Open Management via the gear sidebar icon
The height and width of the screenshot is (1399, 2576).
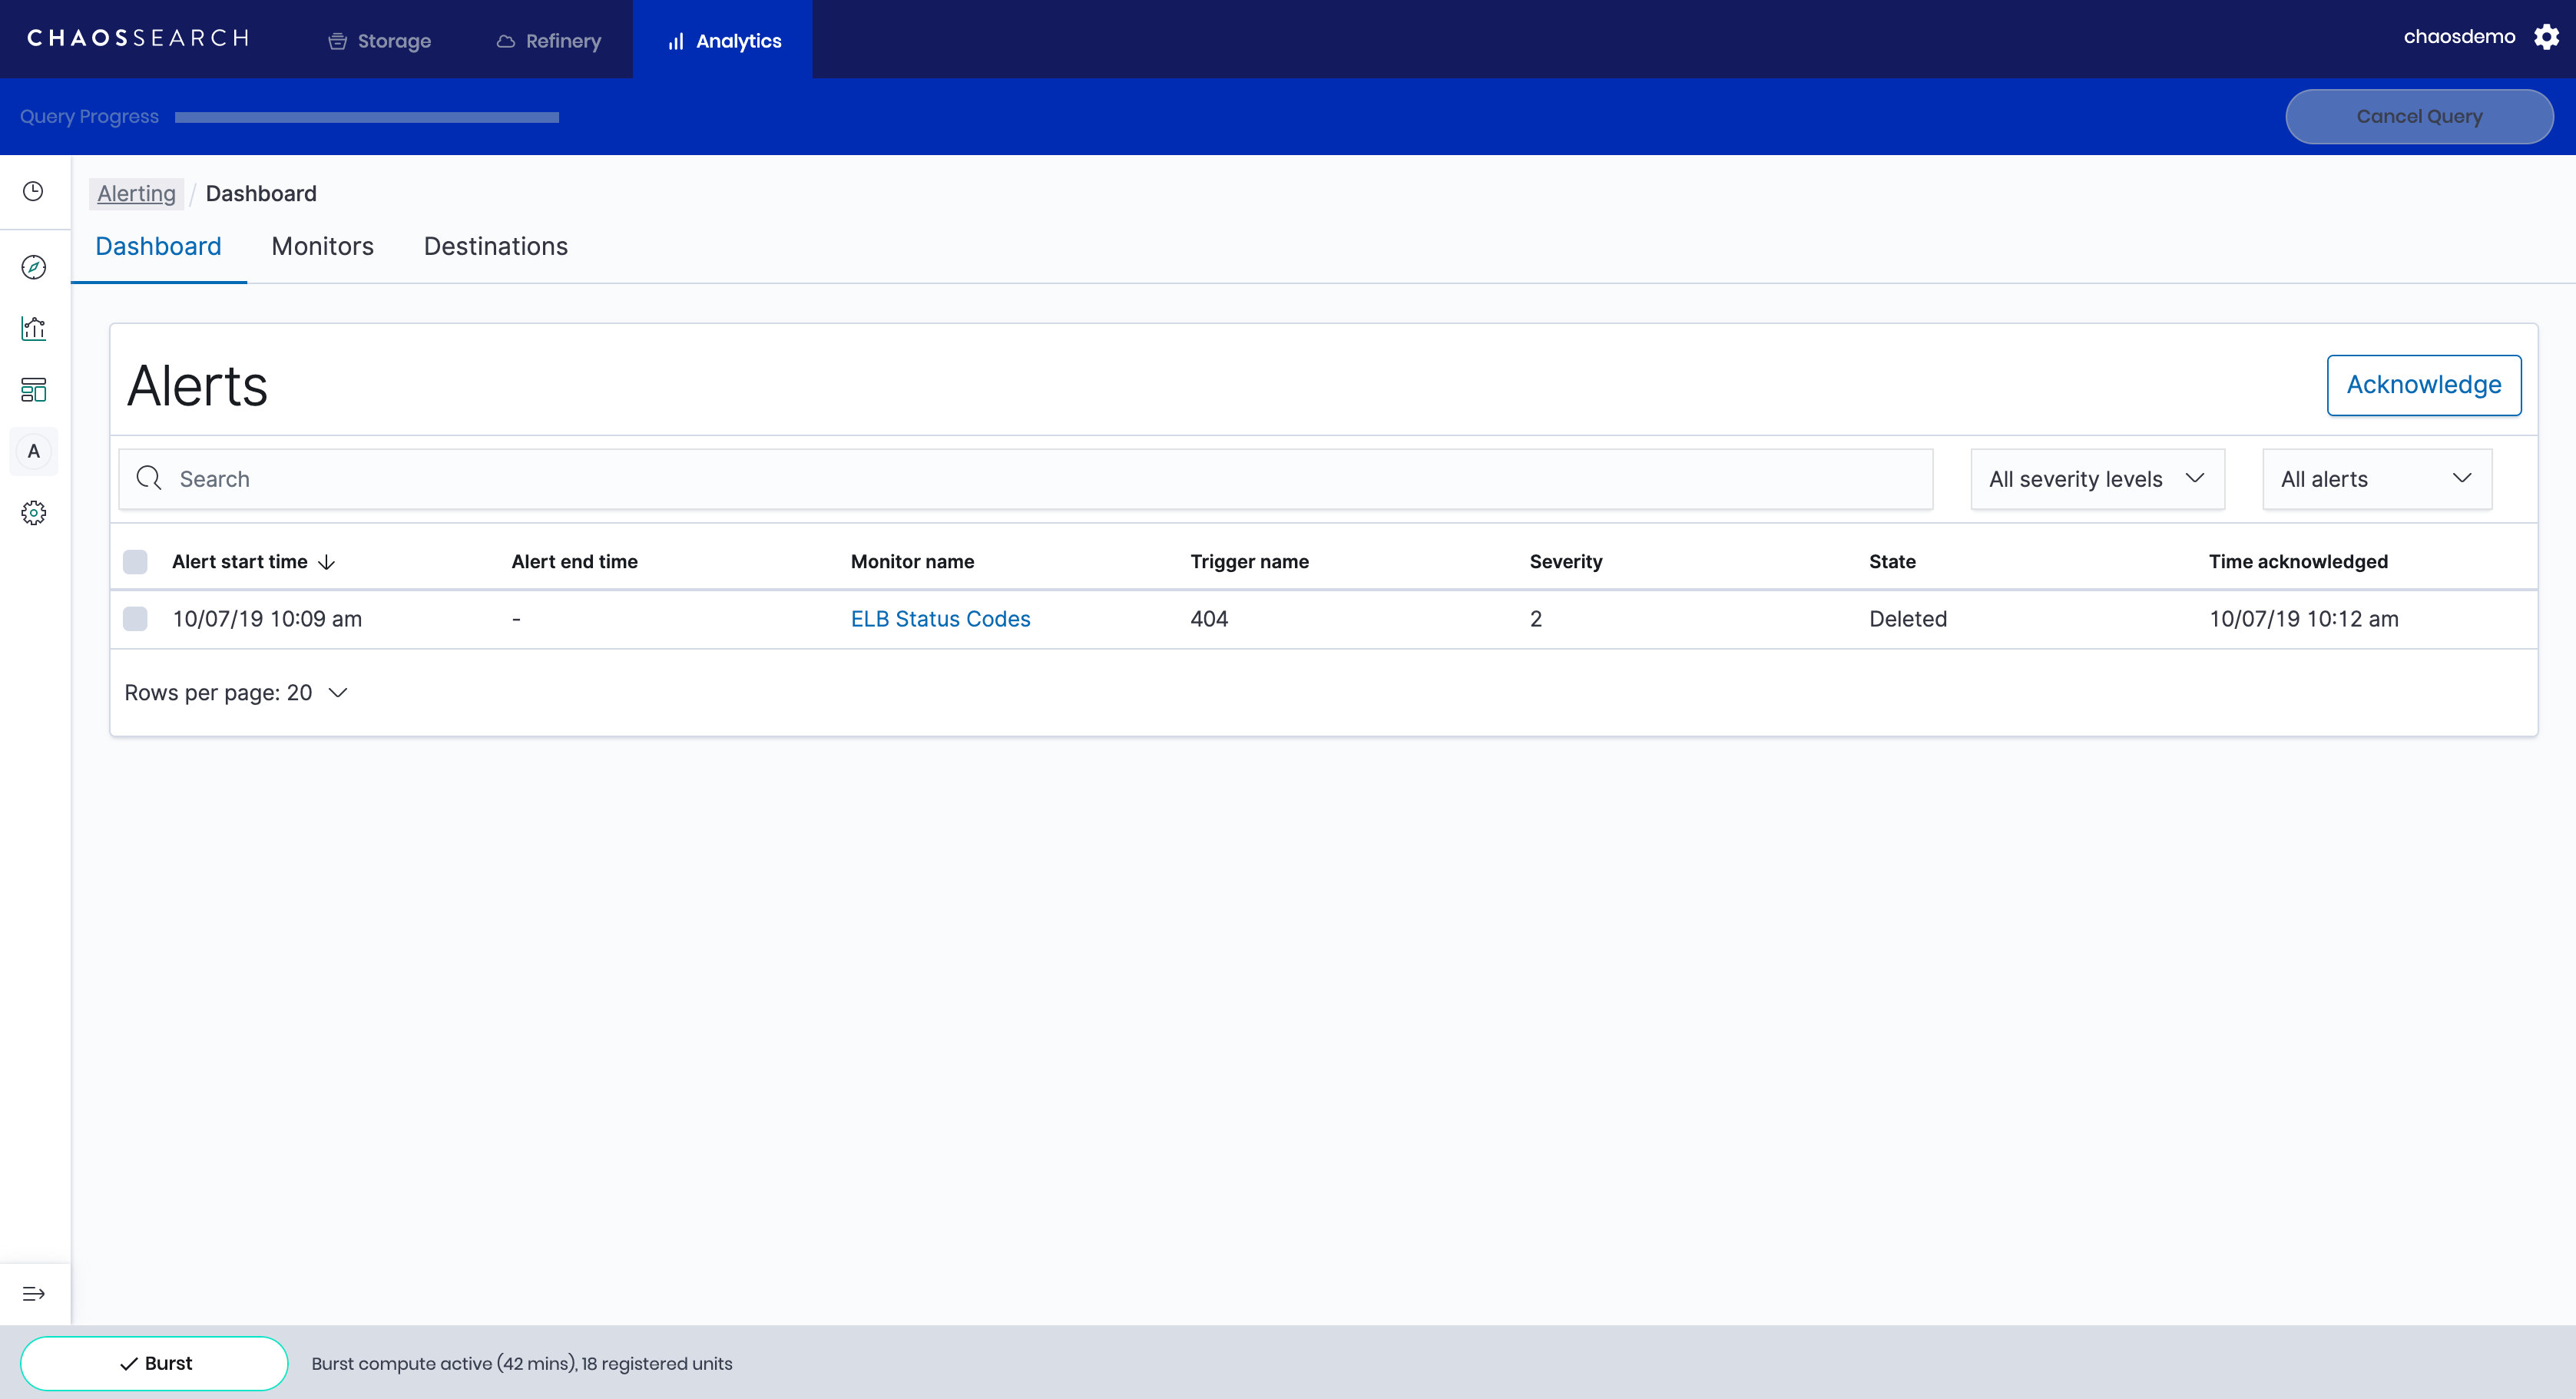pyautogui.click(x=33, y=513)
